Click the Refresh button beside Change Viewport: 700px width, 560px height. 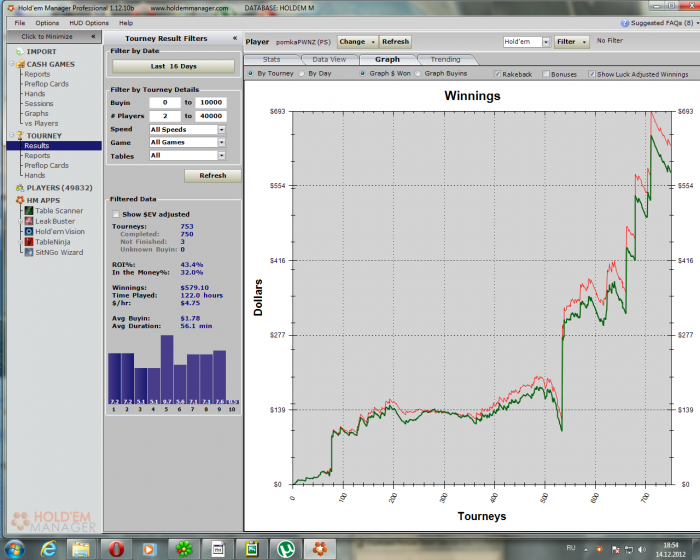[396, 42]
